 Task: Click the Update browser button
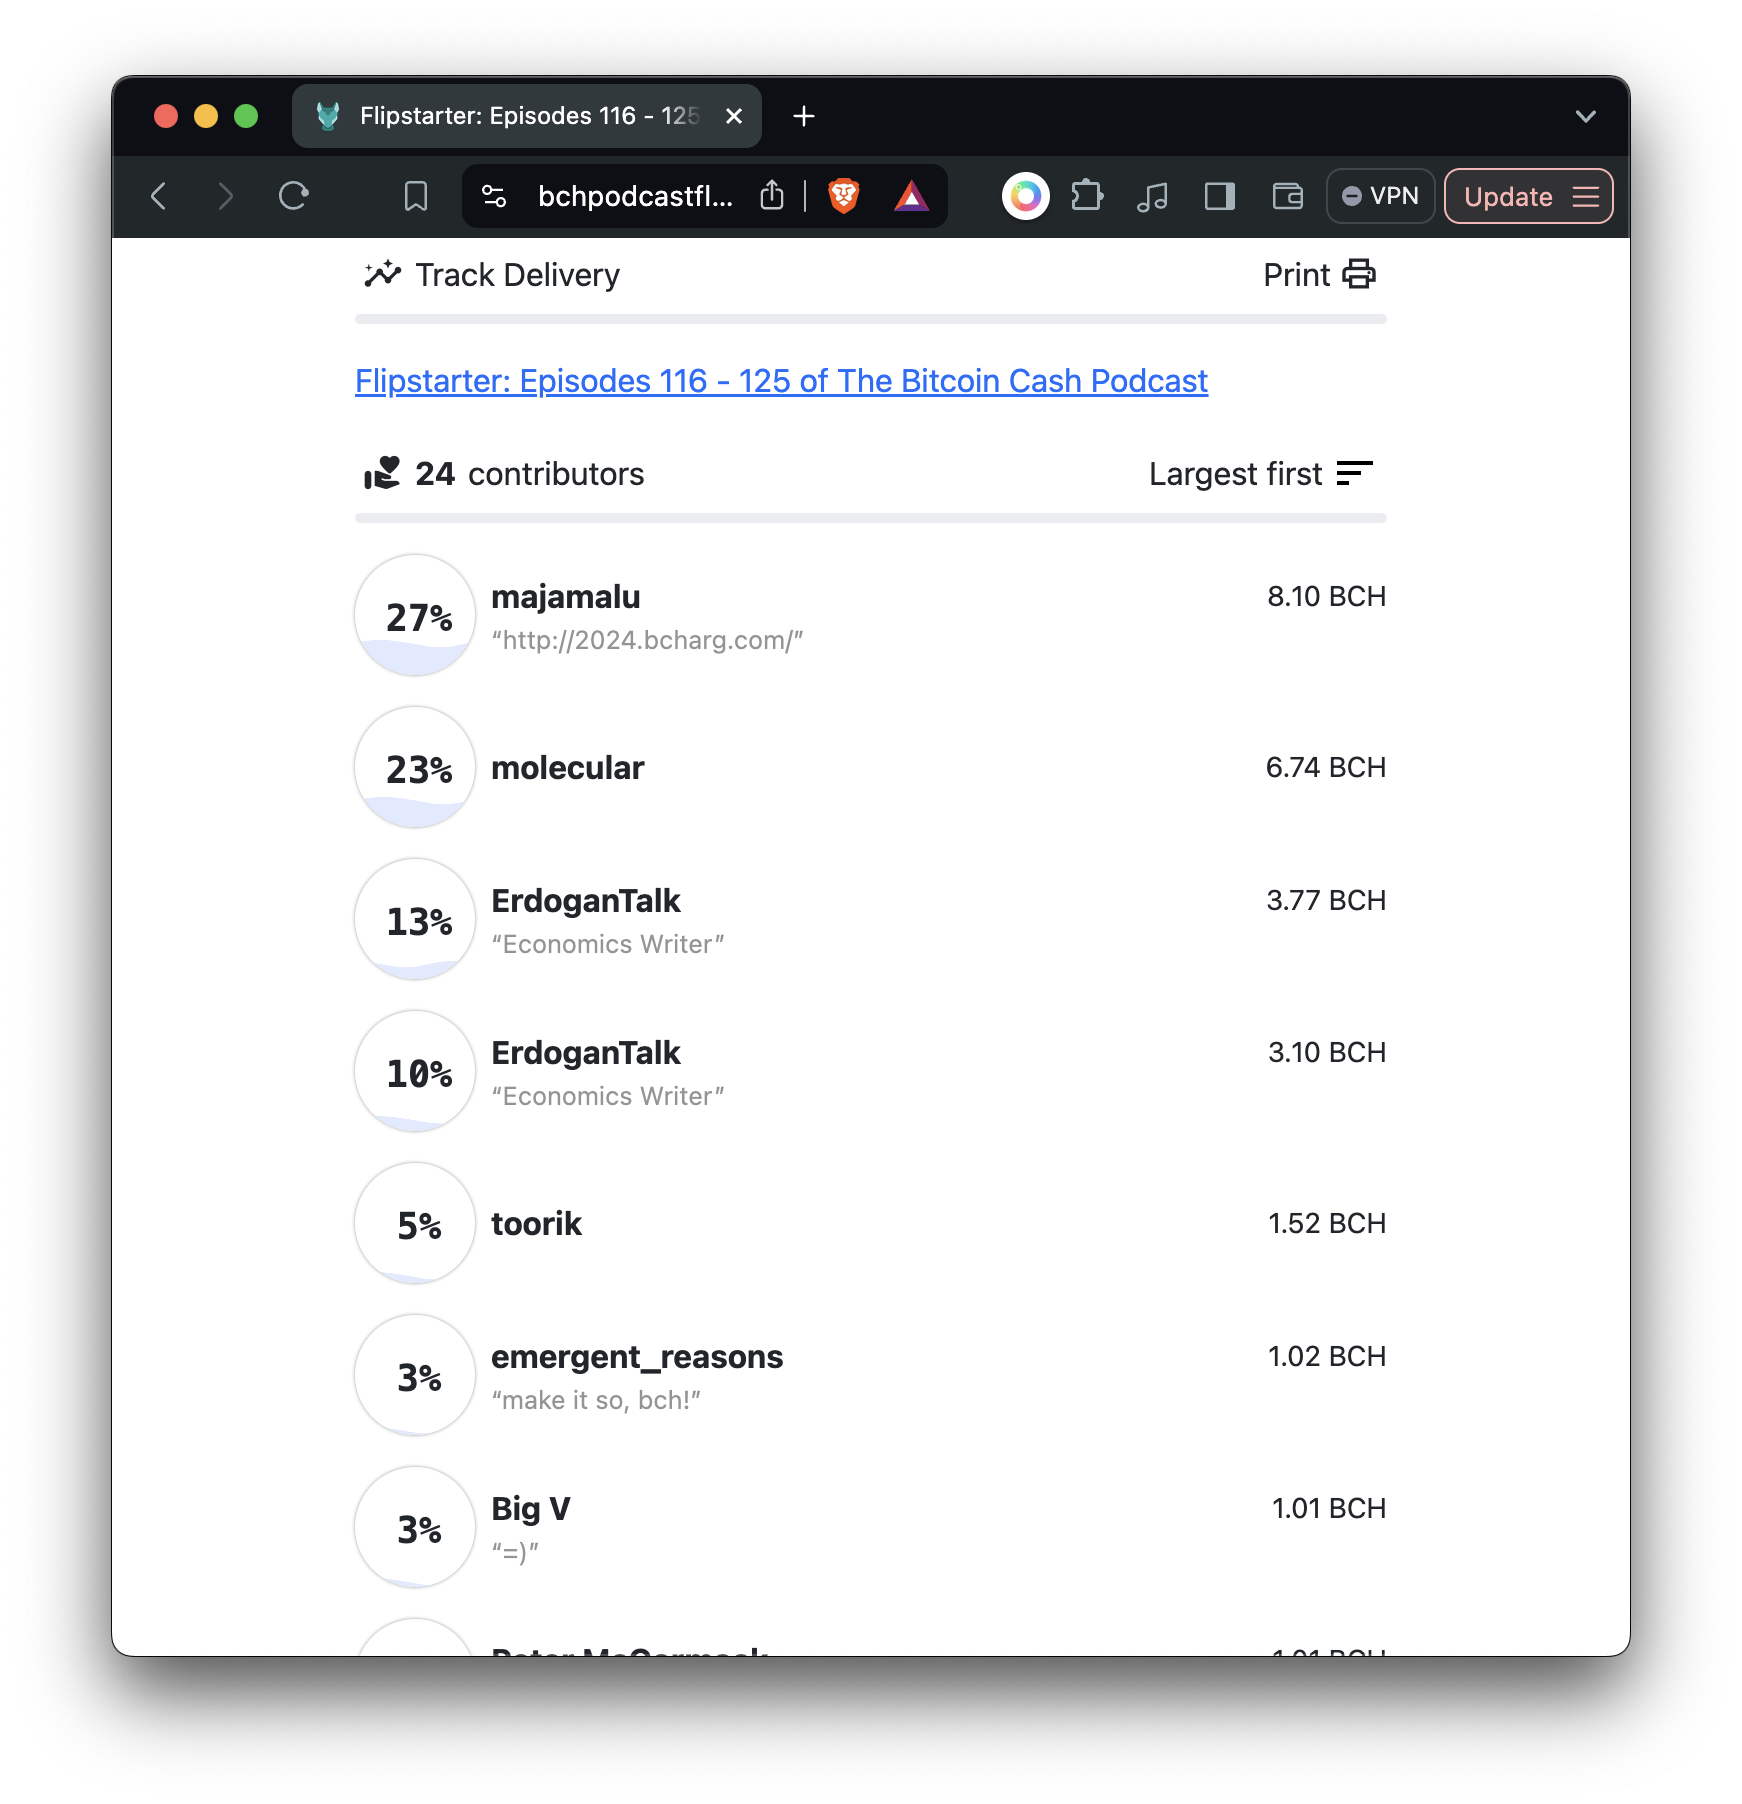click(x=1527, y=196)
